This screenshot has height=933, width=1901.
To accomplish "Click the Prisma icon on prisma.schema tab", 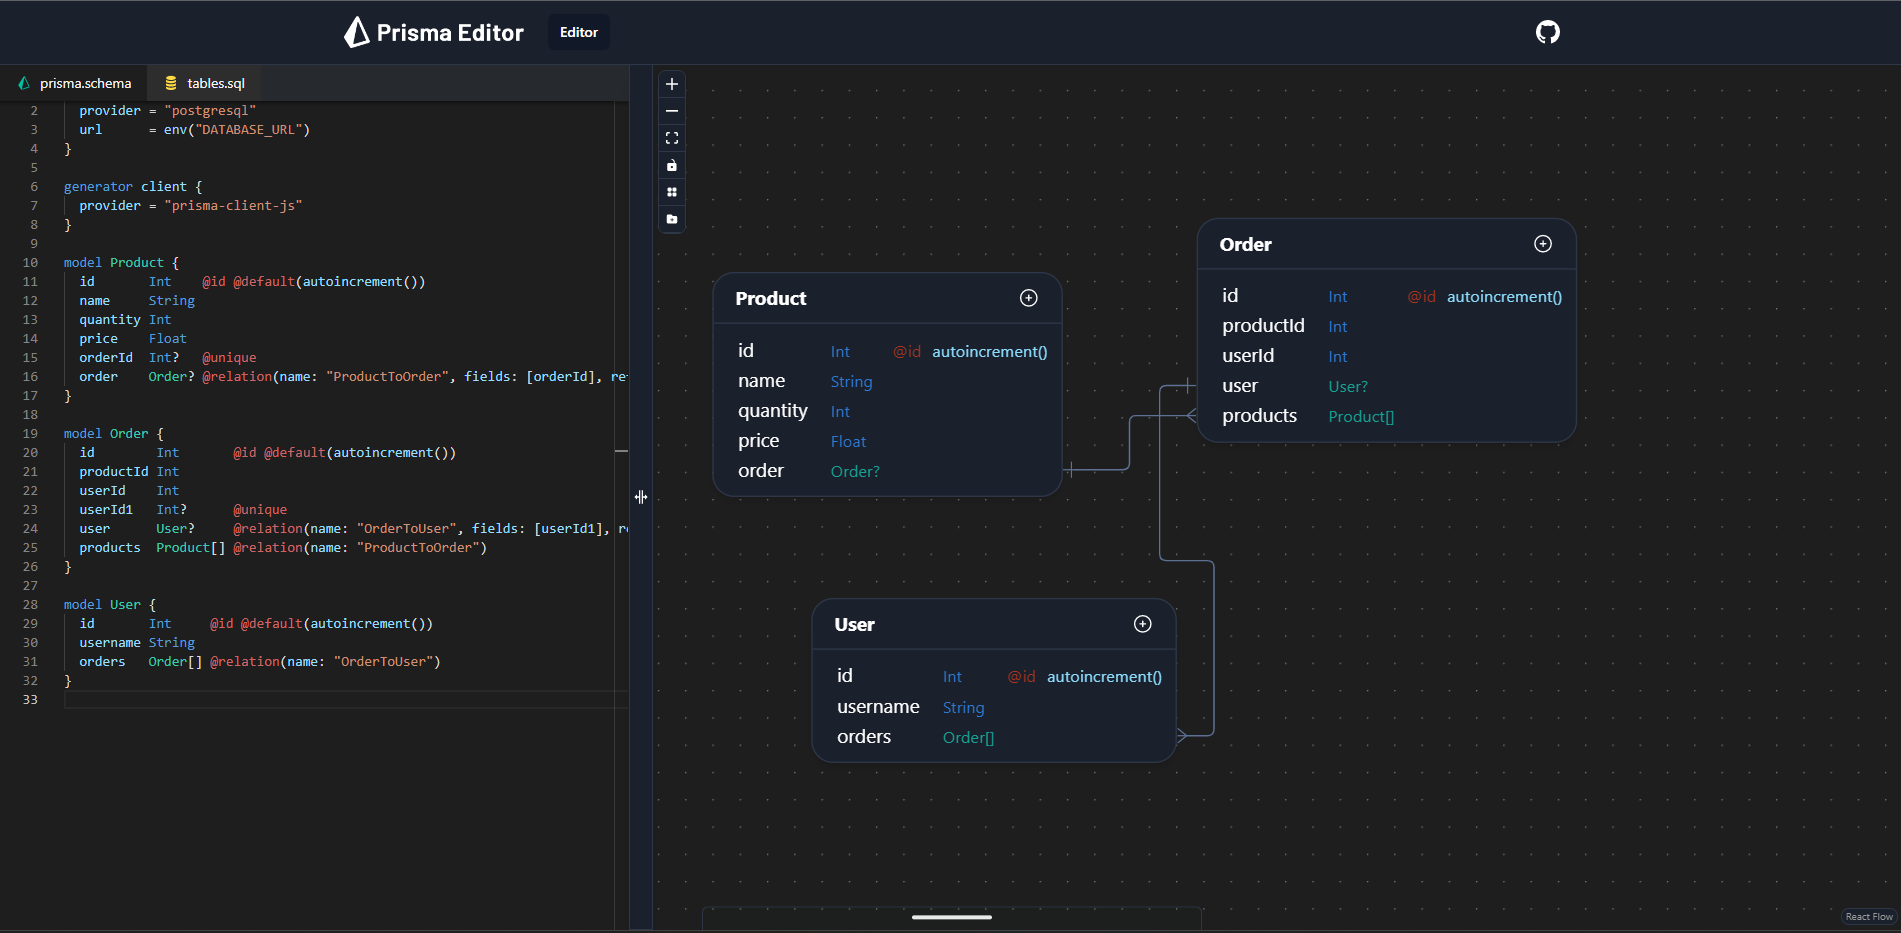I will click(24, 83).
